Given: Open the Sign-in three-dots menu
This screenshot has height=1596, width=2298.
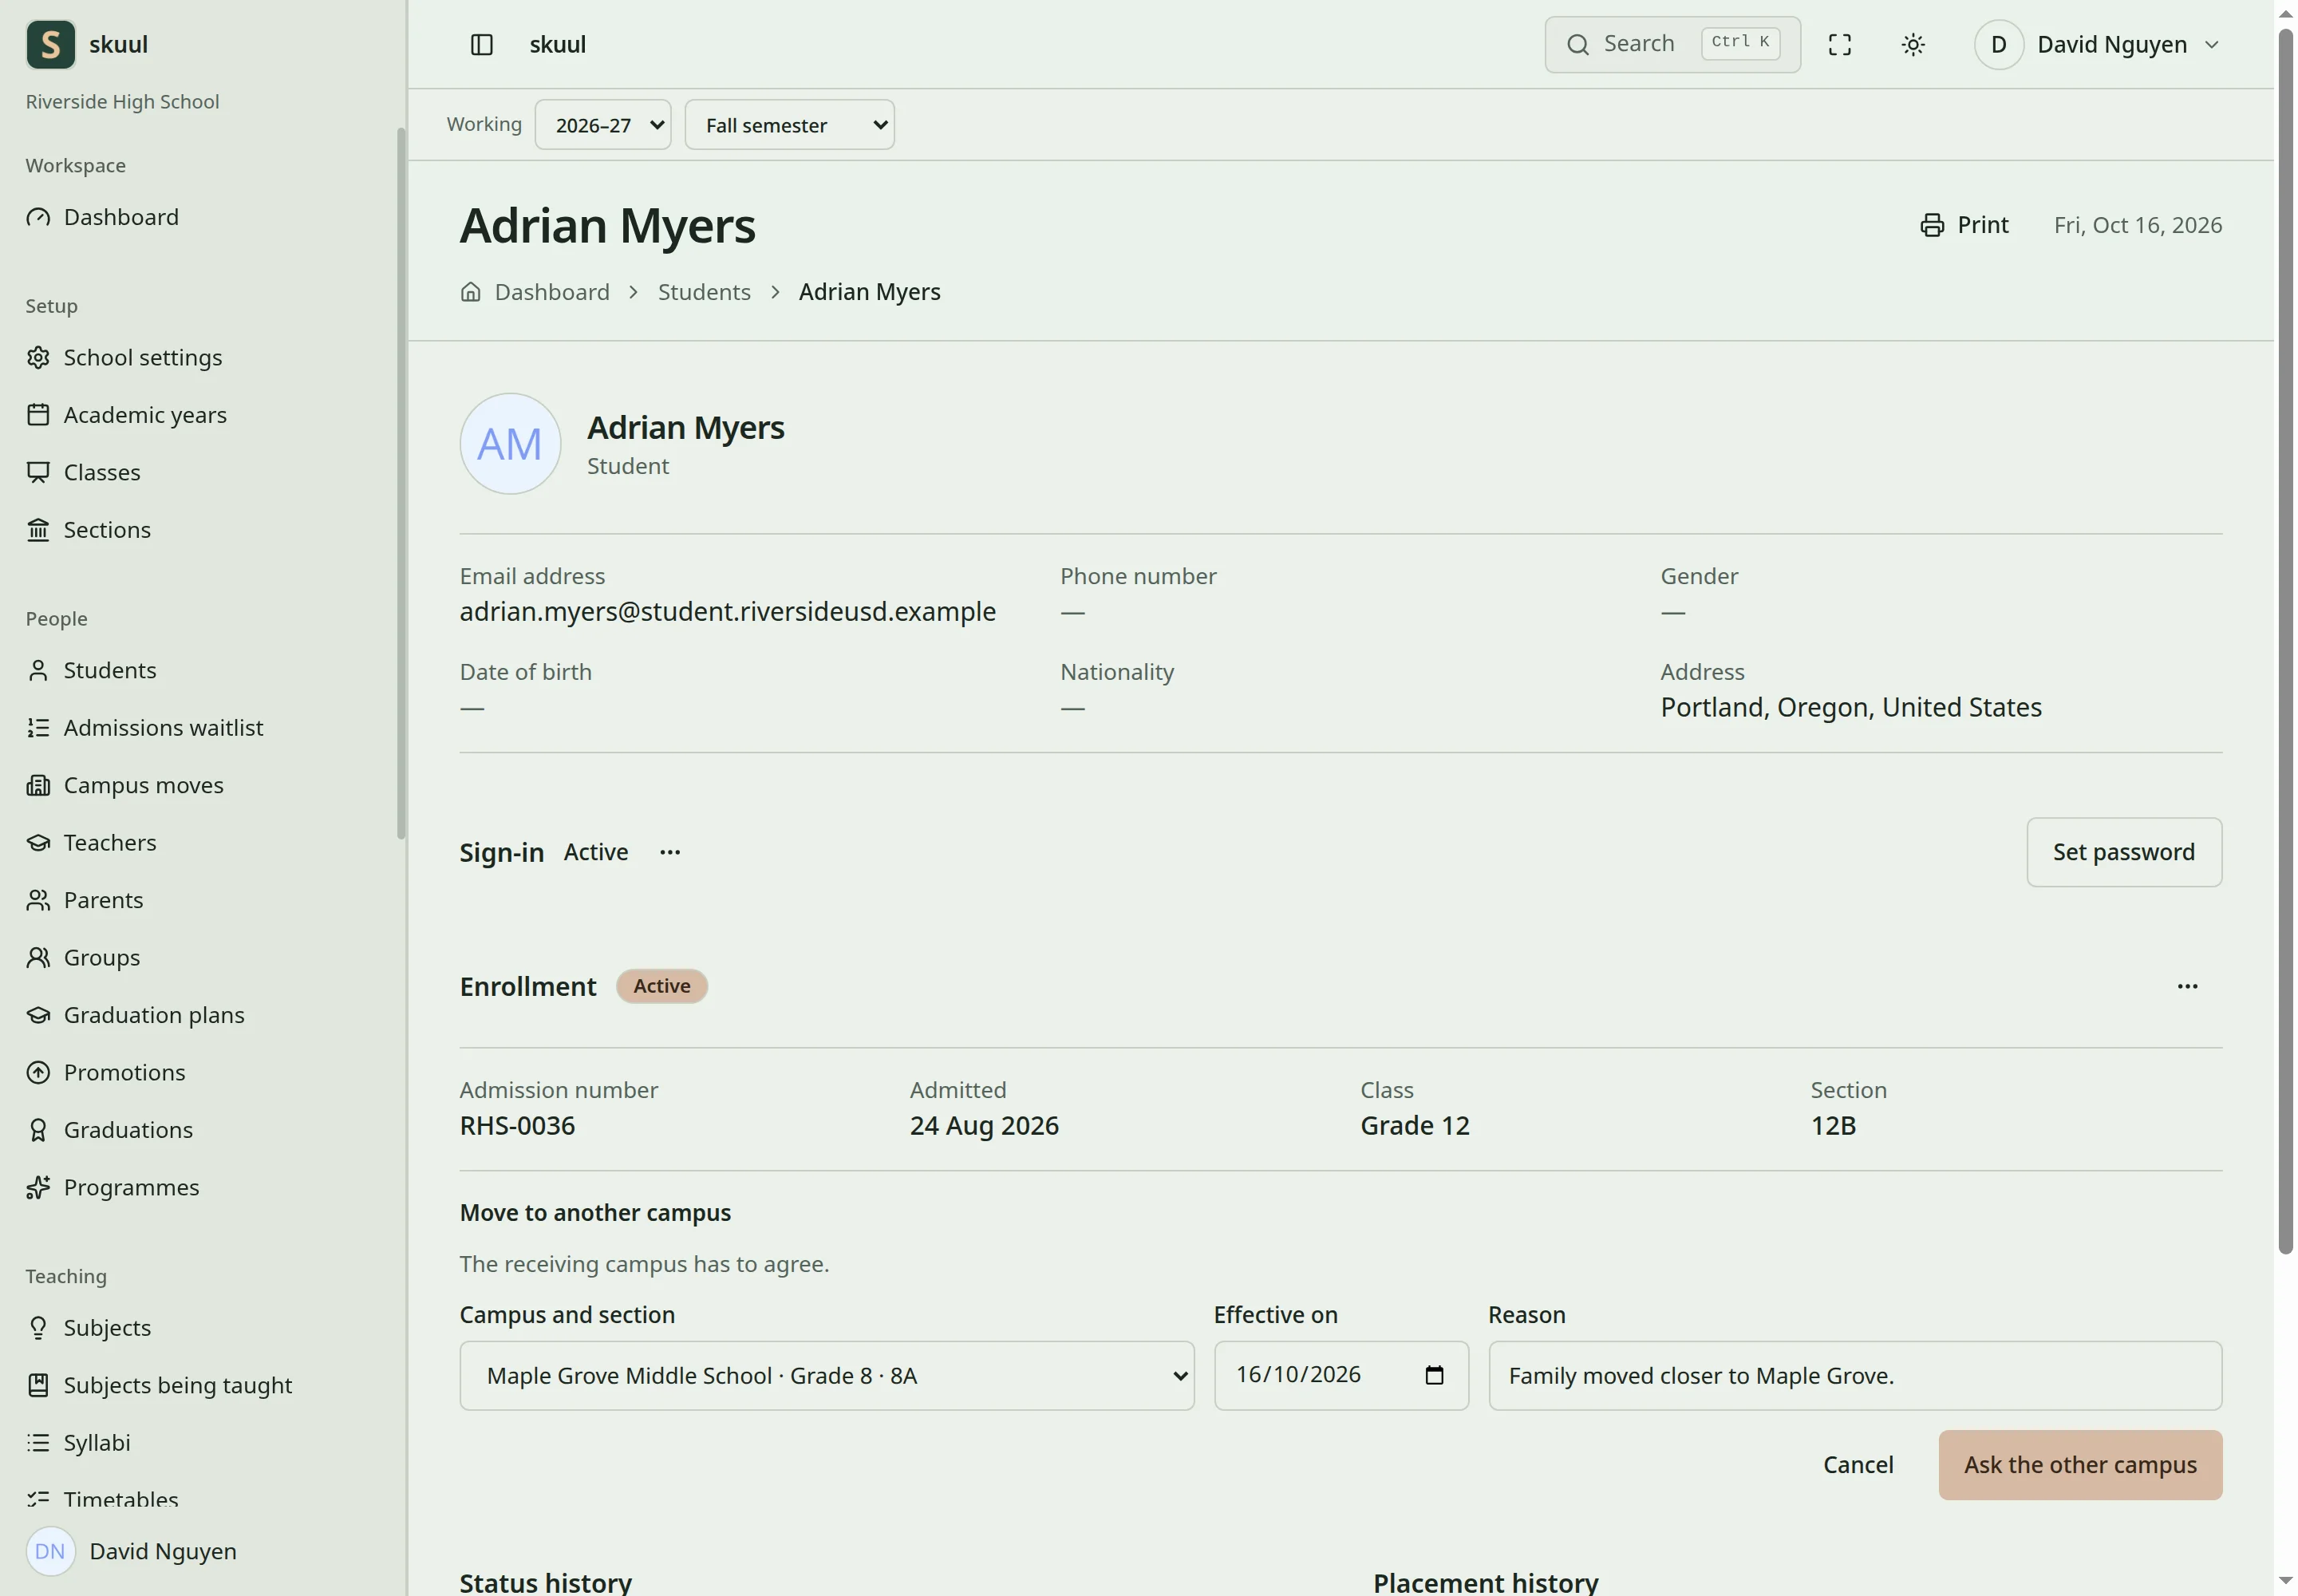Looking at the screenshot, I should point(670,852).
